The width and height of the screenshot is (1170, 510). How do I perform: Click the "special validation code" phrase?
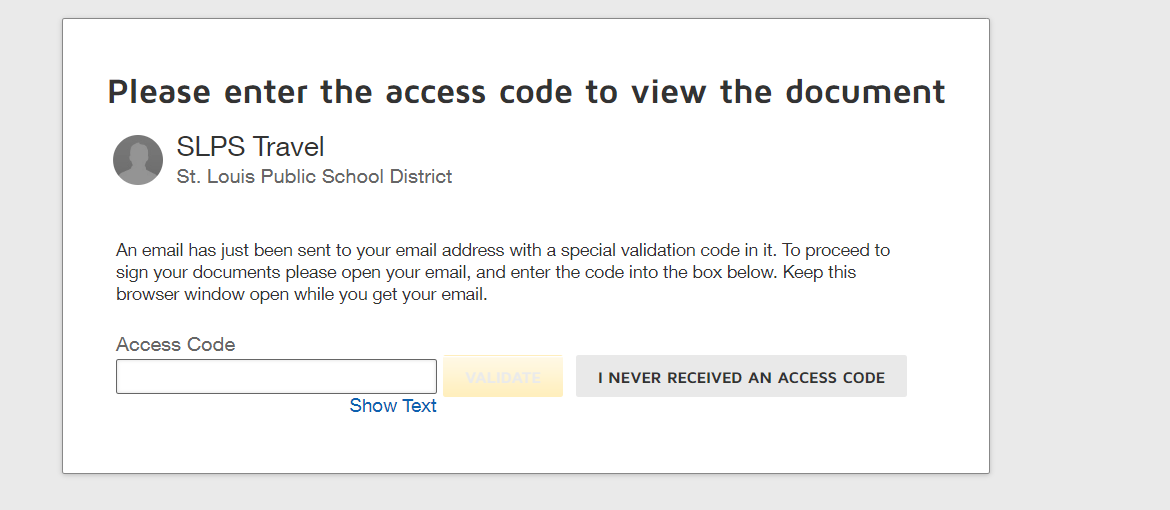(634, 250)
